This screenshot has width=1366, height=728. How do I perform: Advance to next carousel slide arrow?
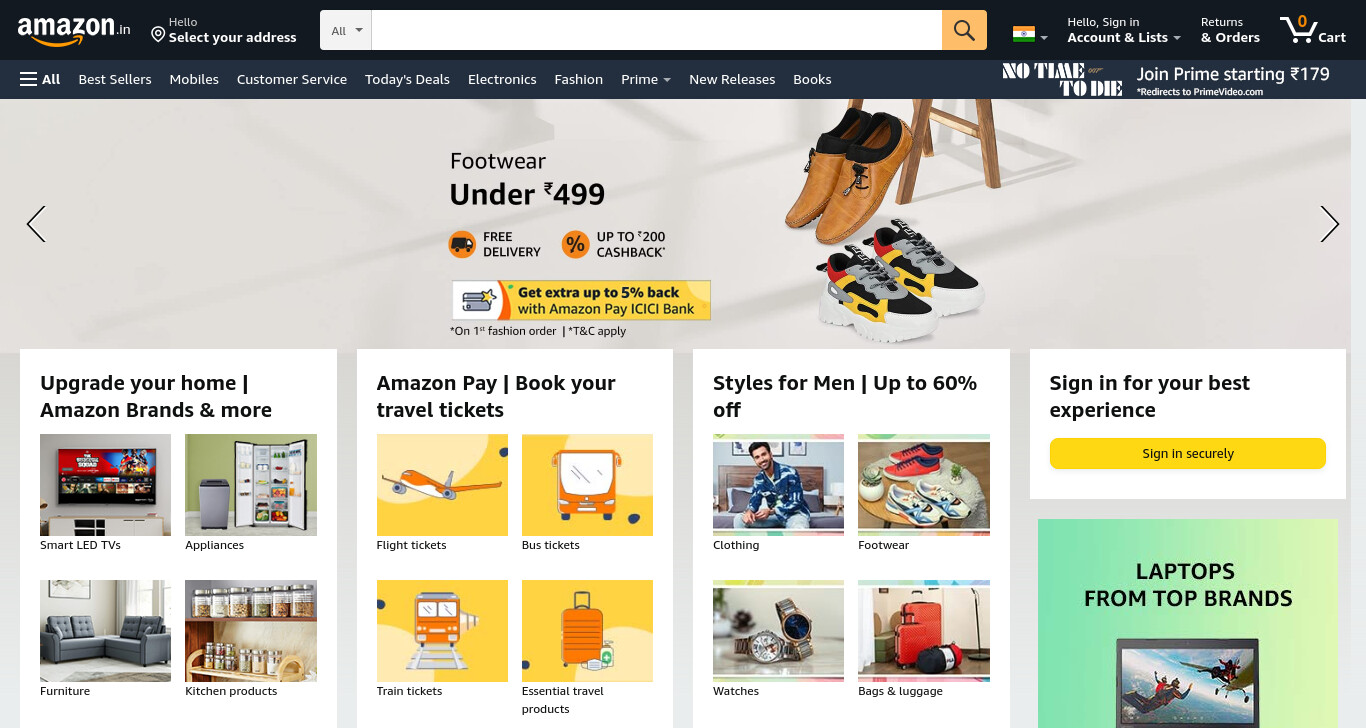pos(1329,224)
